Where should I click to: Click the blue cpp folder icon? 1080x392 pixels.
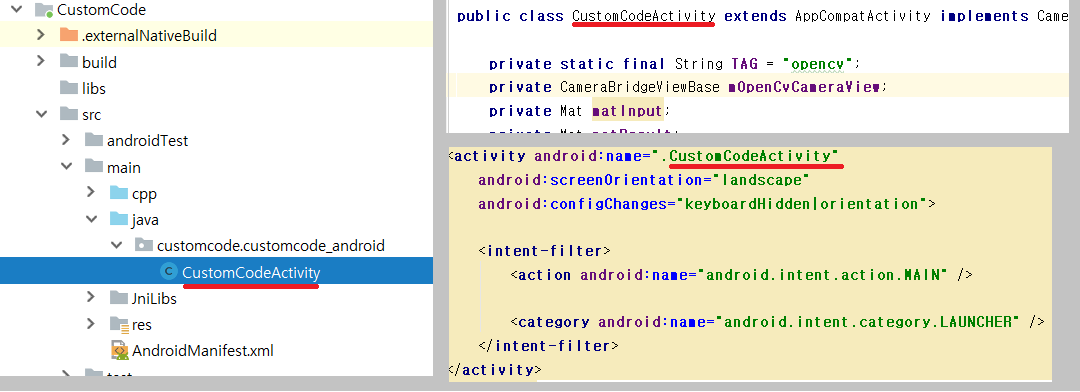click(118, 194)
